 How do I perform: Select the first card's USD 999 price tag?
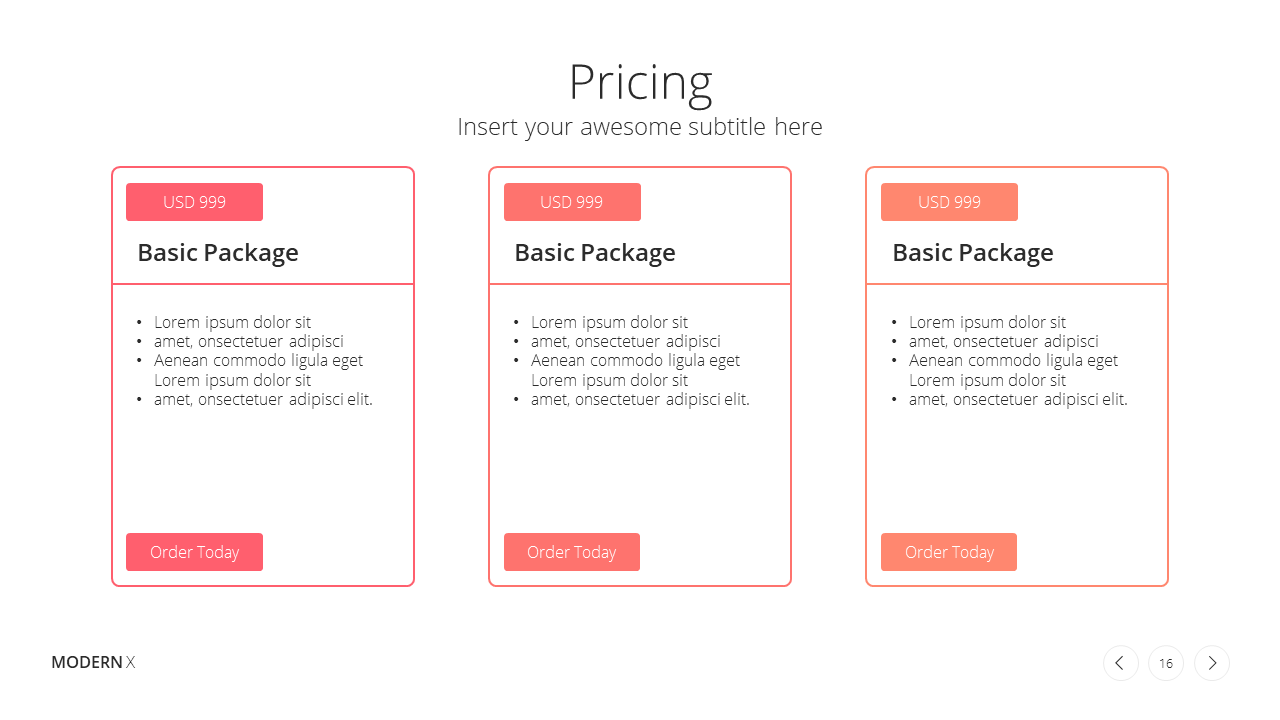[194, 202]
